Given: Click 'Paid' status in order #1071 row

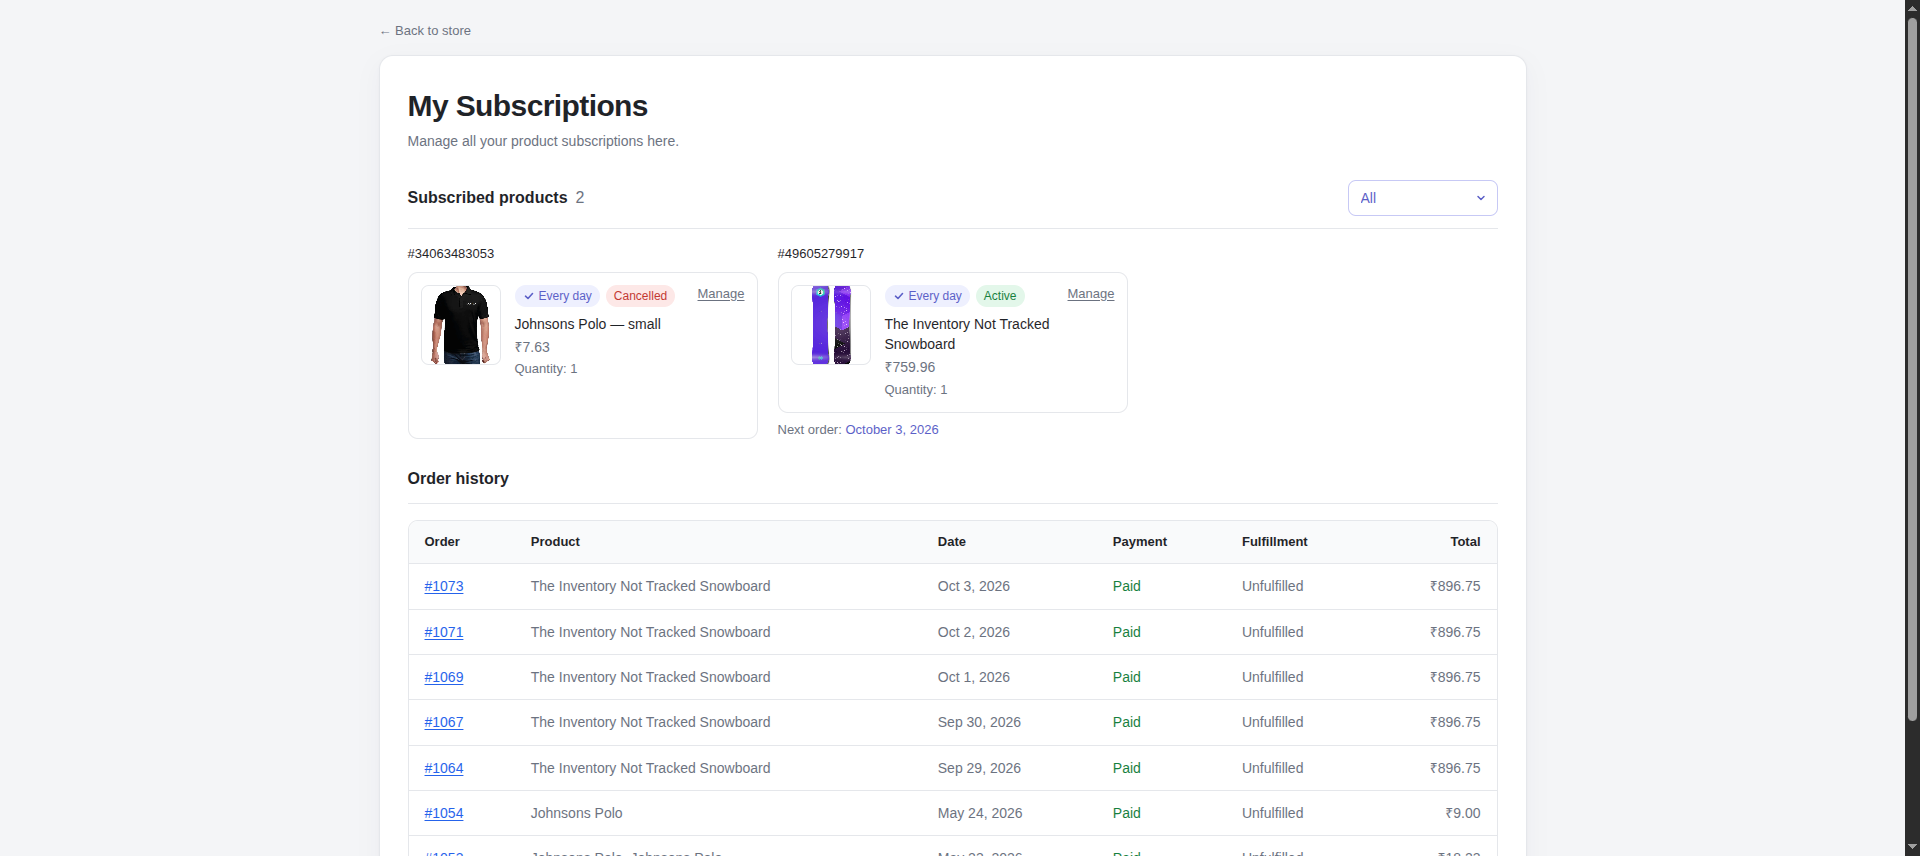Looking at the screenshot, I should tap(1127, 632).
